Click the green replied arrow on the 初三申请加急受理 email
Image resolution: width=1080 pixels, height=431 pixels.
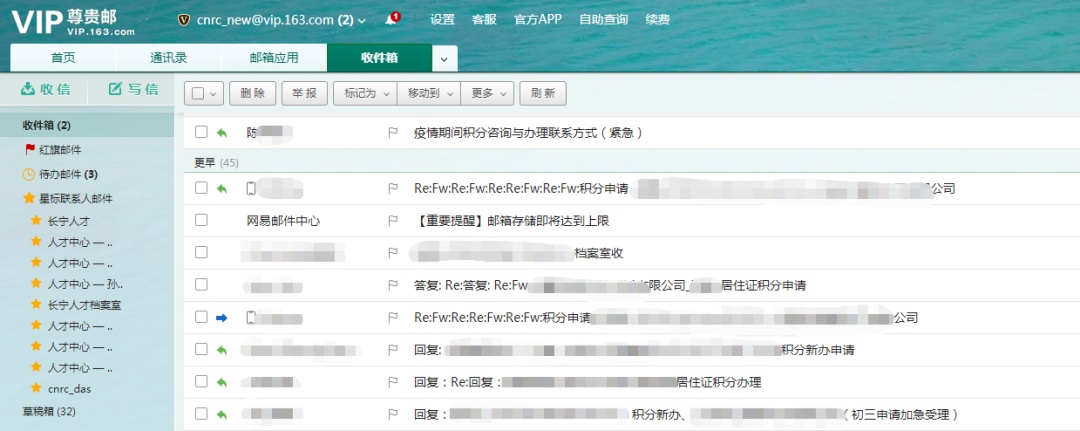[221, 414]
